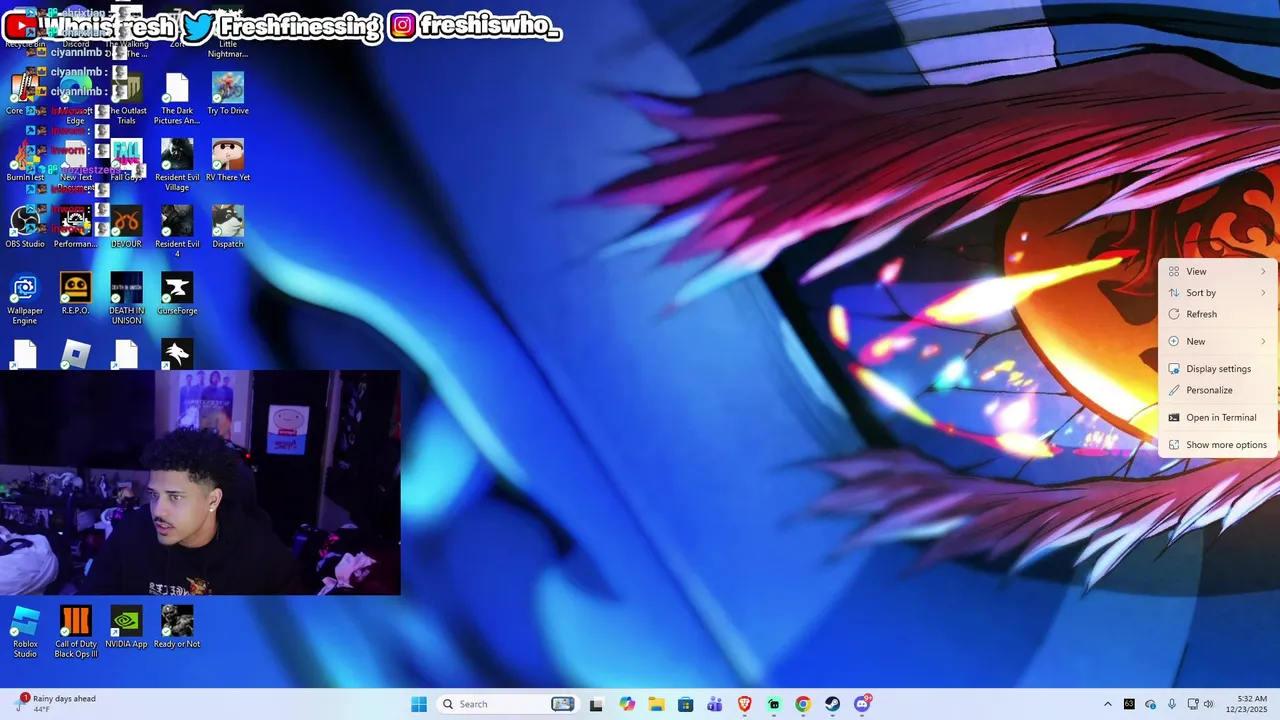Open the microphone tray icon
The image size is (1280, 720).
pos(1172,704)
